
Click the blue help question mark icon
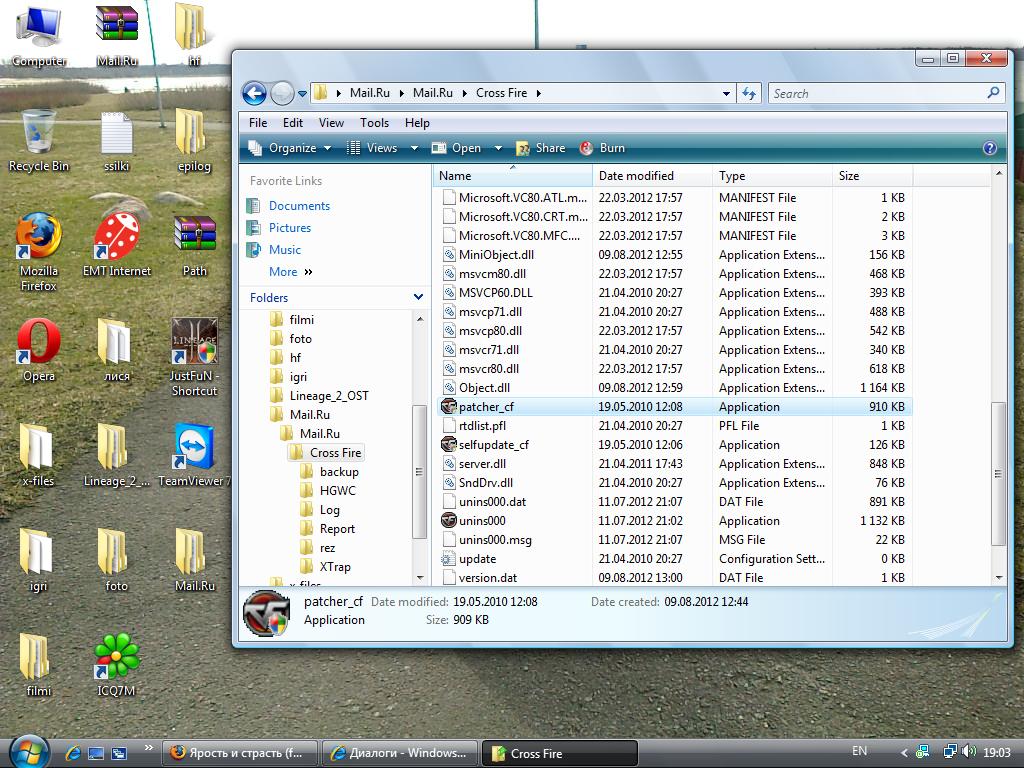tap(990, 148)
